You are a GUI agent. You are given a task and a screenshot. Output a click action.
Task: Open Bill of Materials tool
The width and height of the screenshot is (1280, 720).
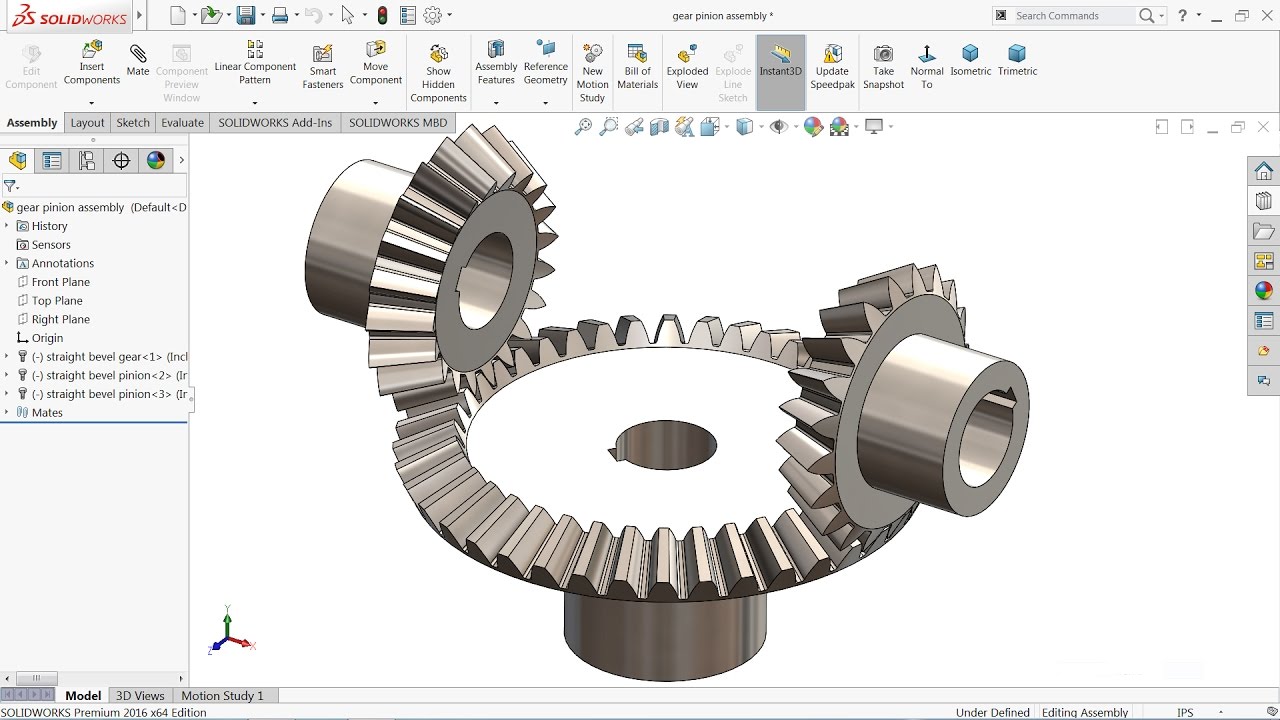[637, 67]
